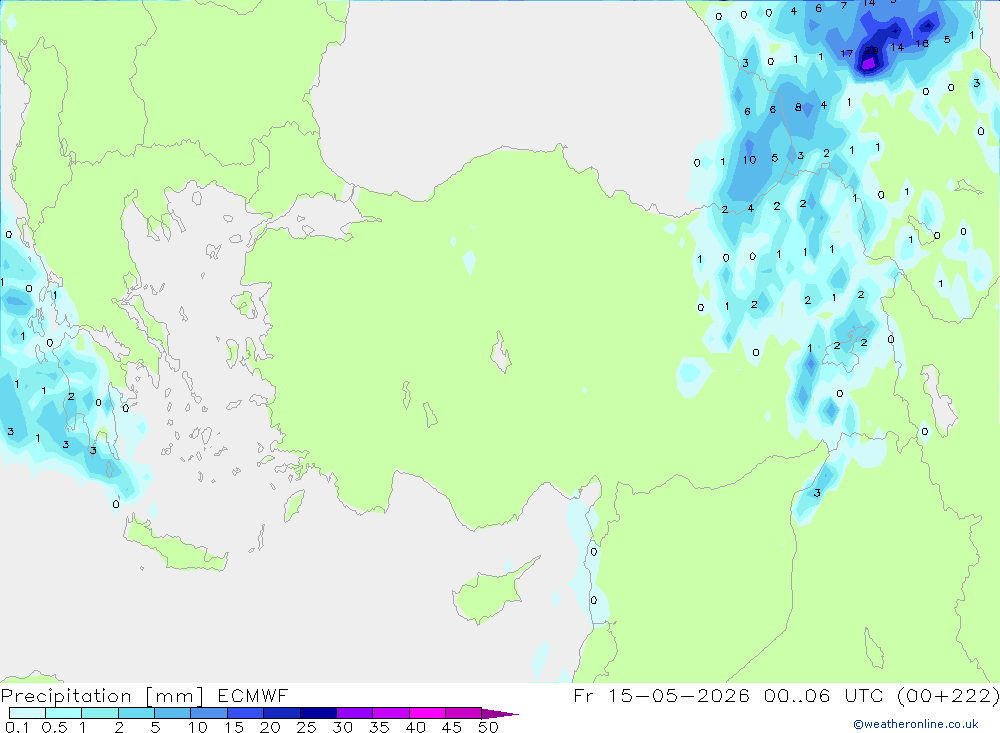This screenshot has width=1000, height=733.
Task: Click the '8' precipitation value on map
Action: pyautogui.click(x=798, y=107)
